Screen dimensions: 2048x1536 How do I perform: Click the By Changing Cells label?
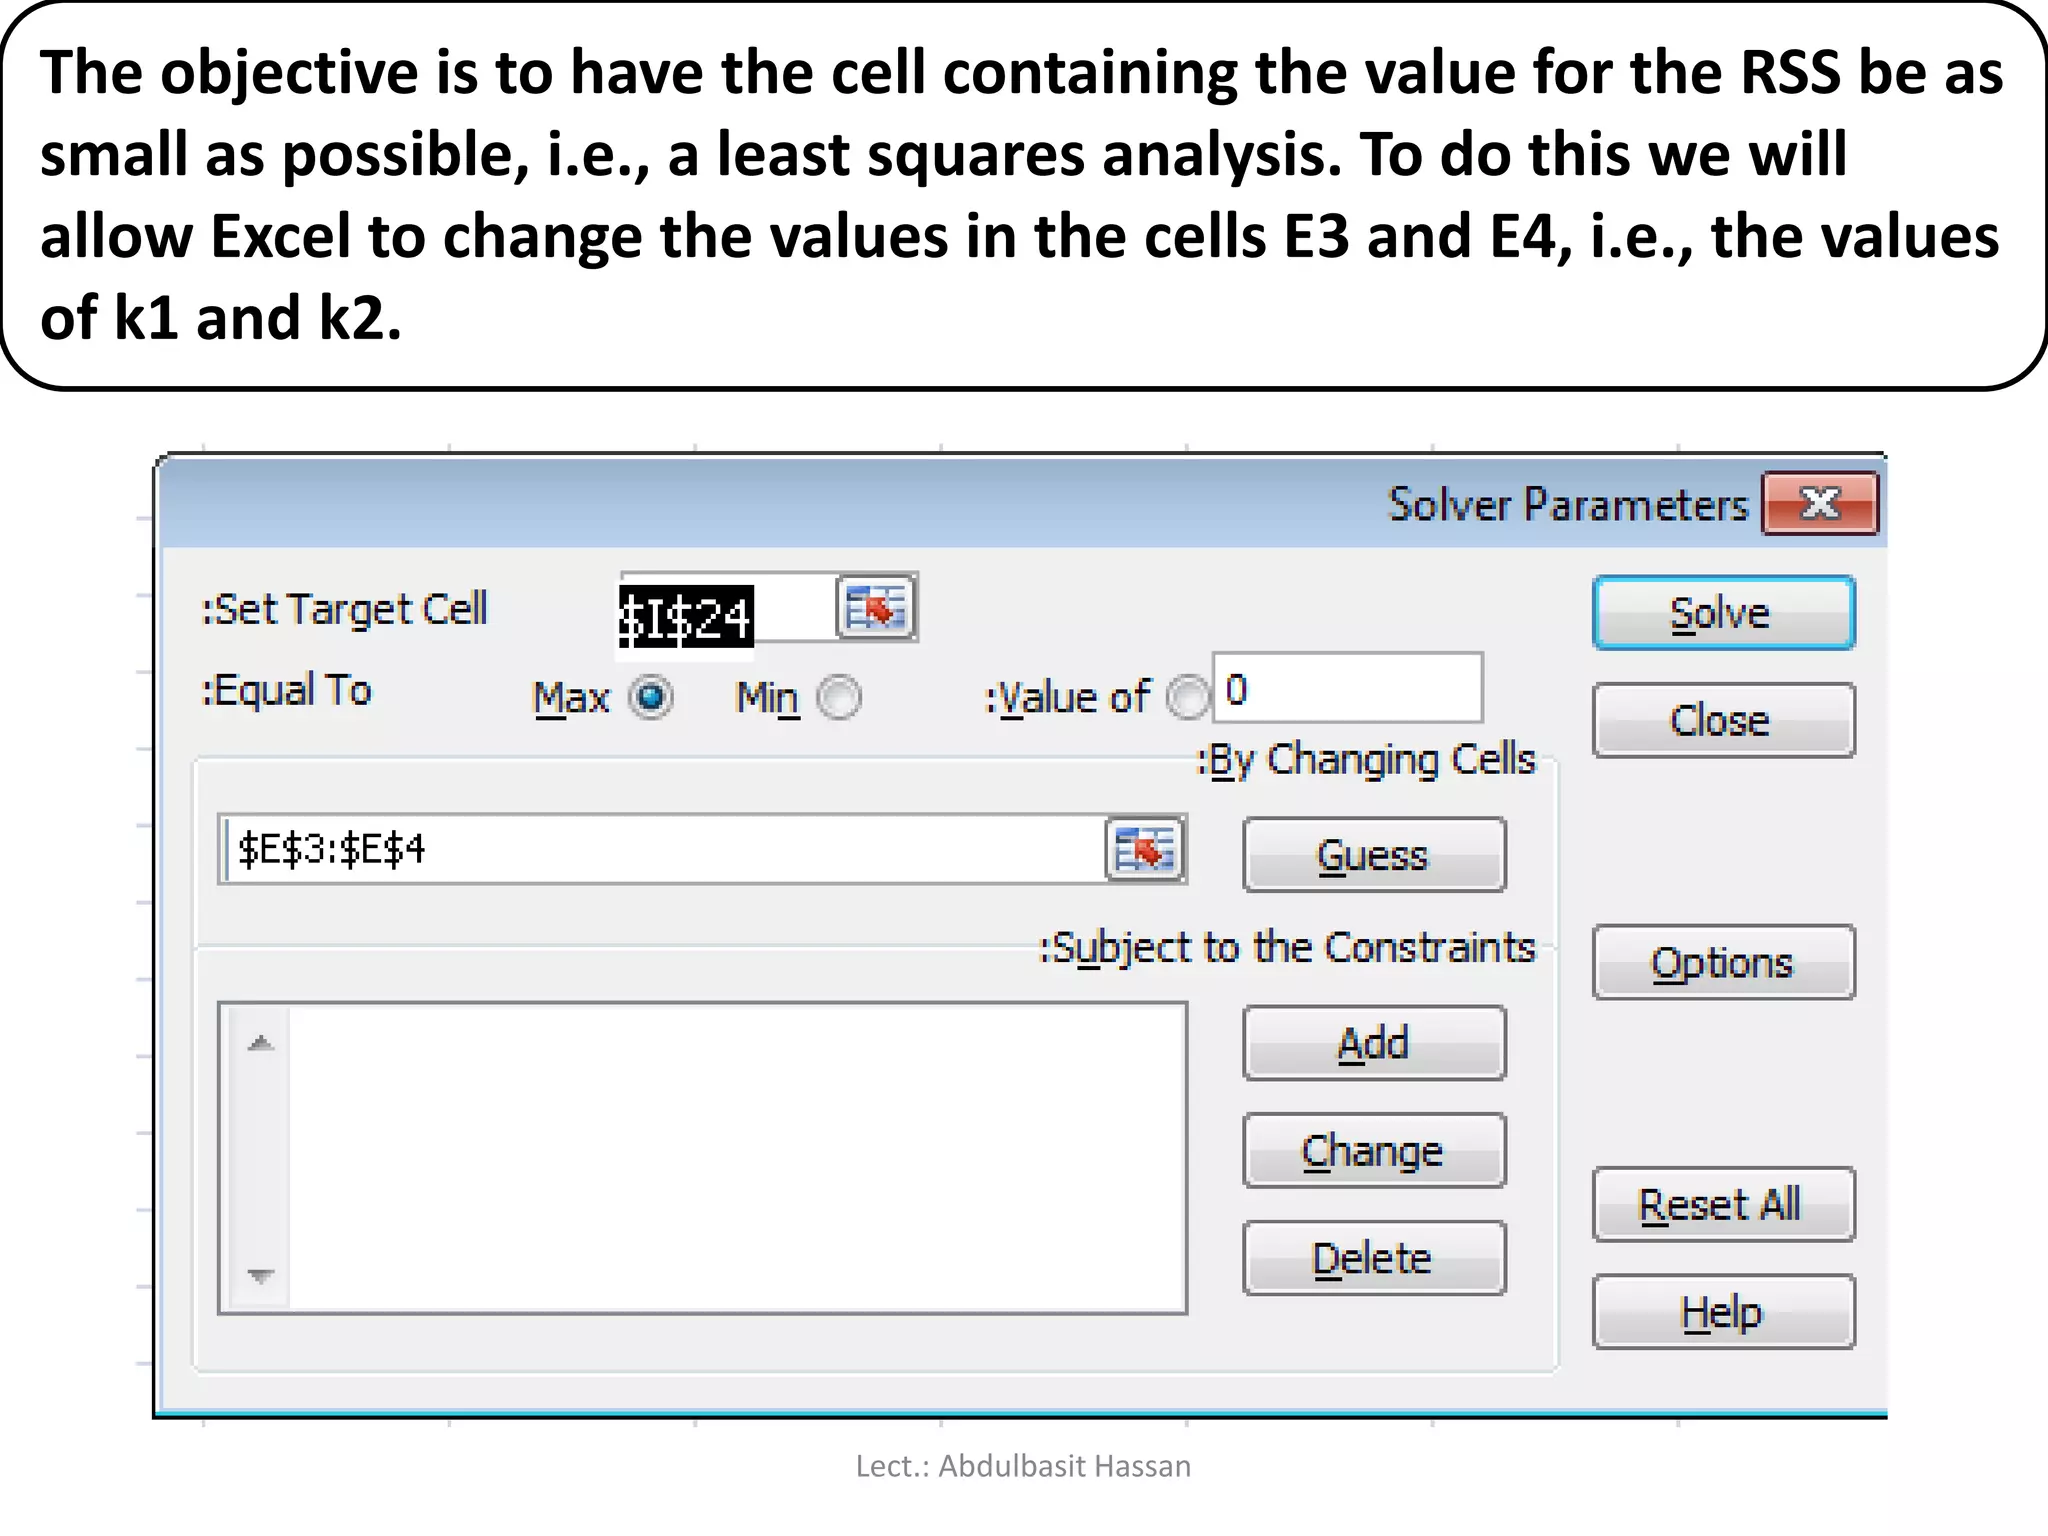[1366, 760]
